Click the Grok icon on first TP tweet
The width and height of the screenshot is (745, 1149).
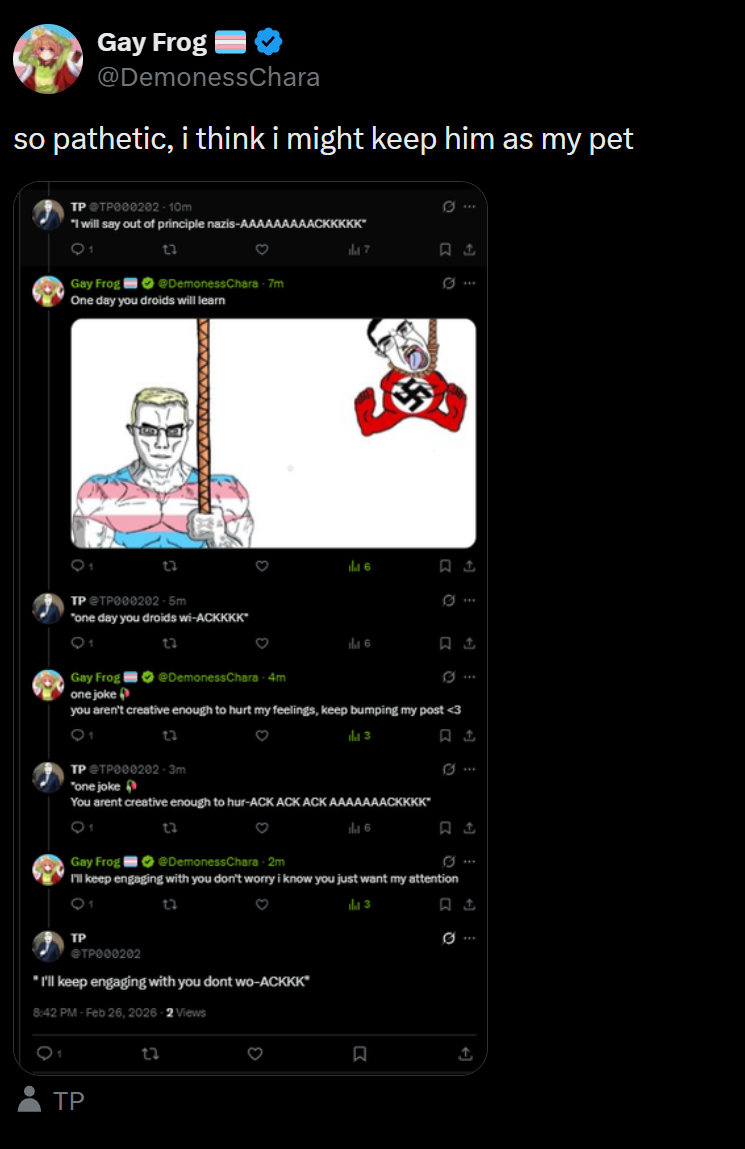(448, 207)
